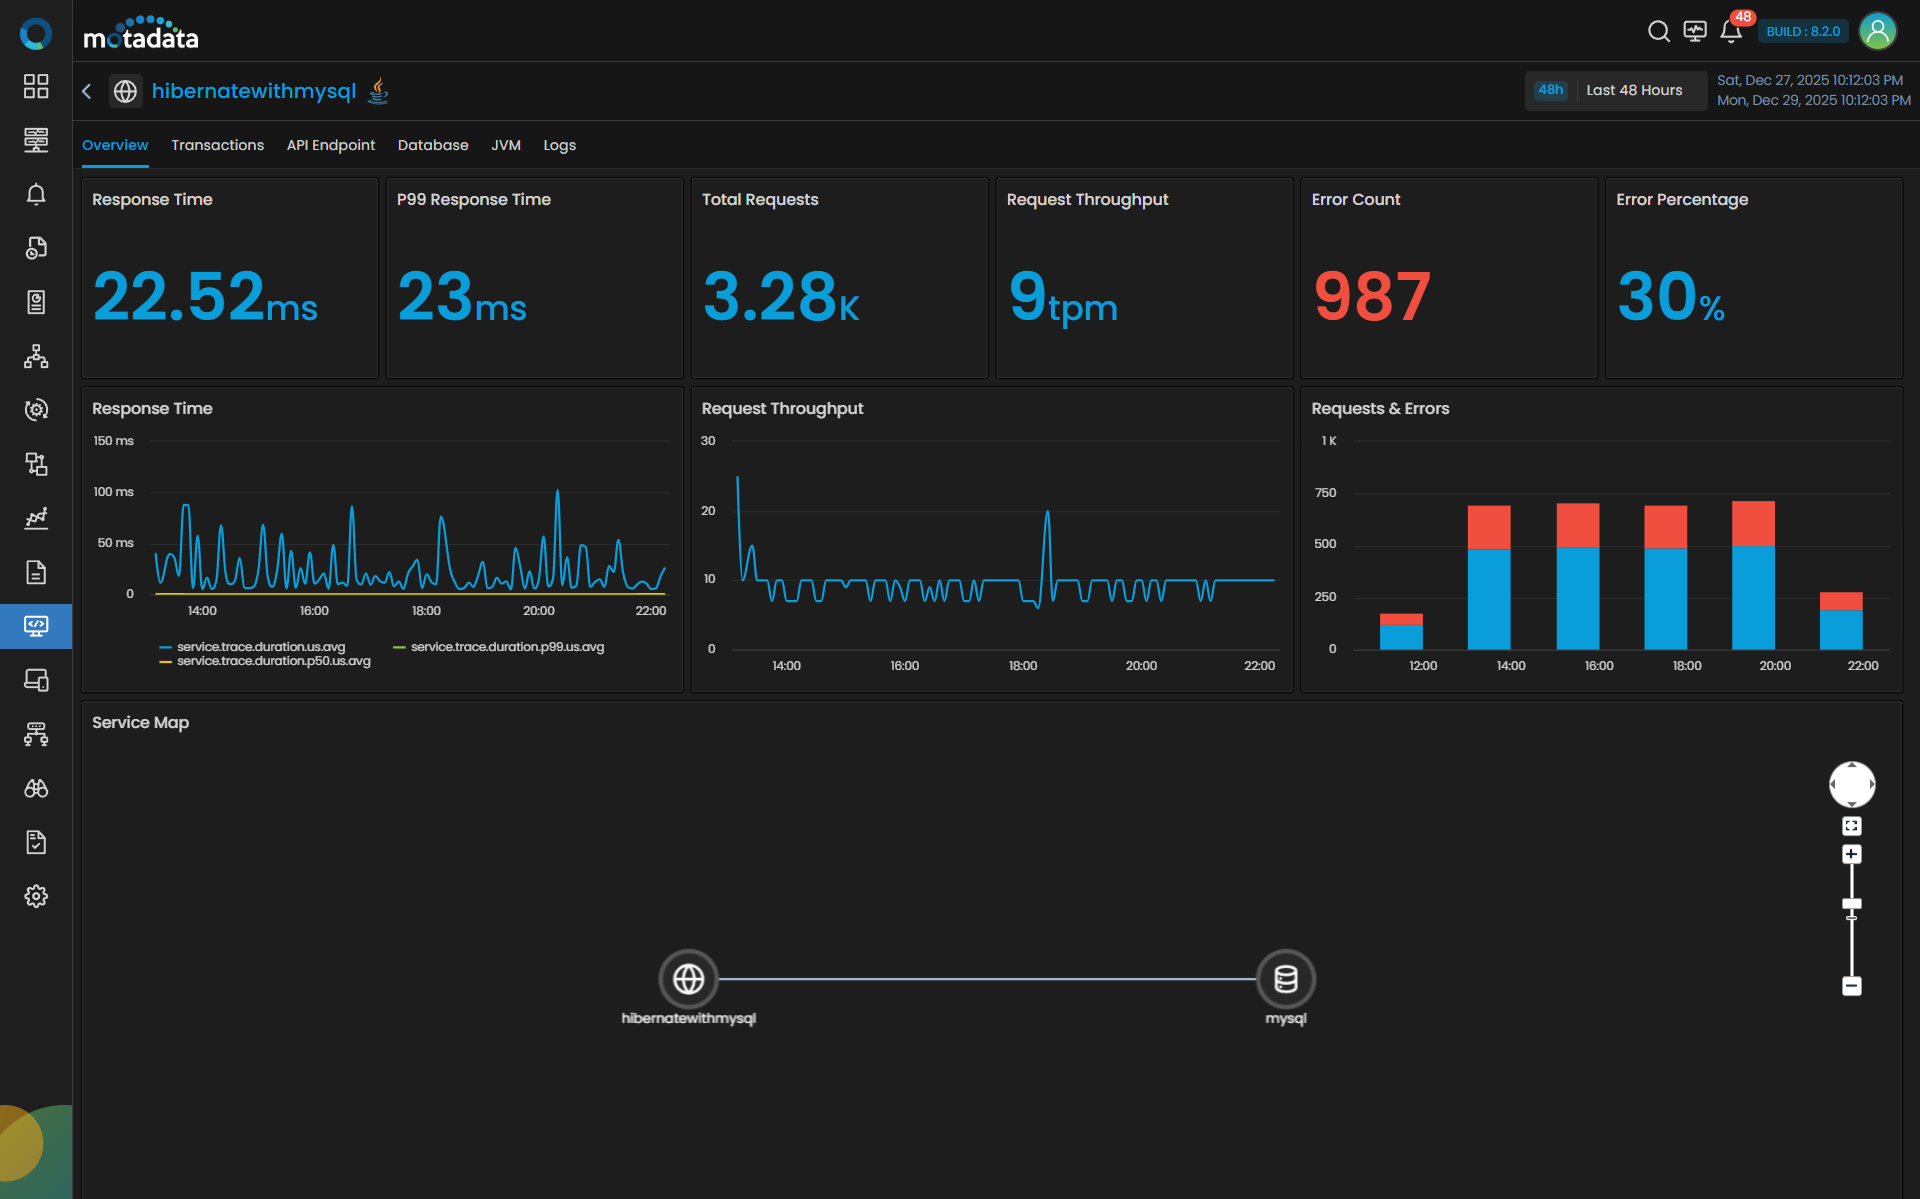Click the notifications bell with 48 badge
This screenshot has width=1920, height=1199.
[1731, 32]
